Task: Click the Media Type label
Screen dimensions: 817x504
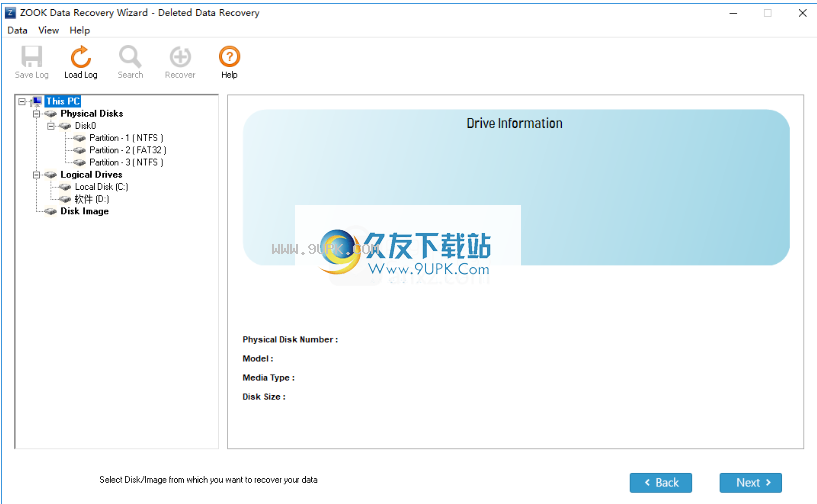Action: (x=269, y=378)
